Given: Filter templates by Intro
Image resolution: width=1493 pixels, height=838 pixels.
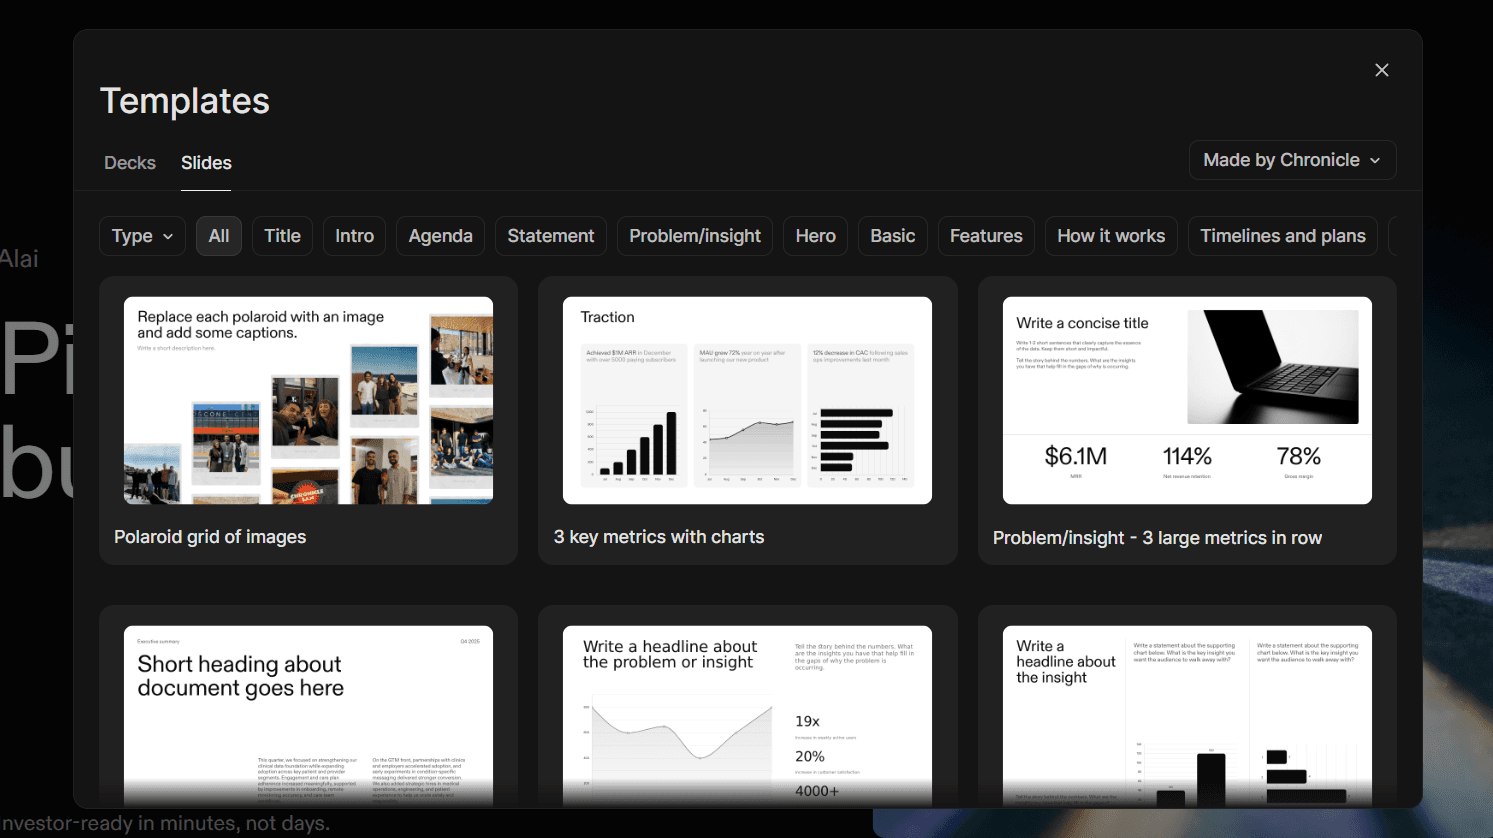Looking at the screenshot, I should click(354, 236).
